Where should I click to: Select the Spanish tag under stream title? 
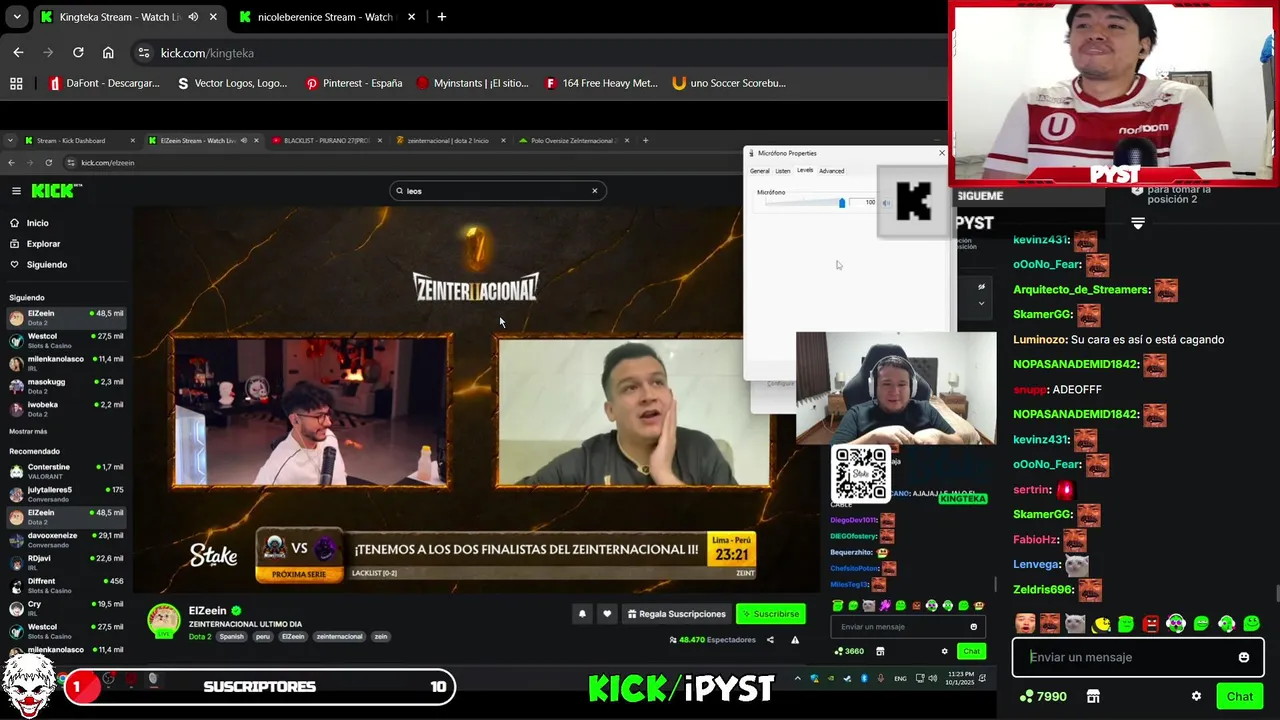(x=231, y=637)
